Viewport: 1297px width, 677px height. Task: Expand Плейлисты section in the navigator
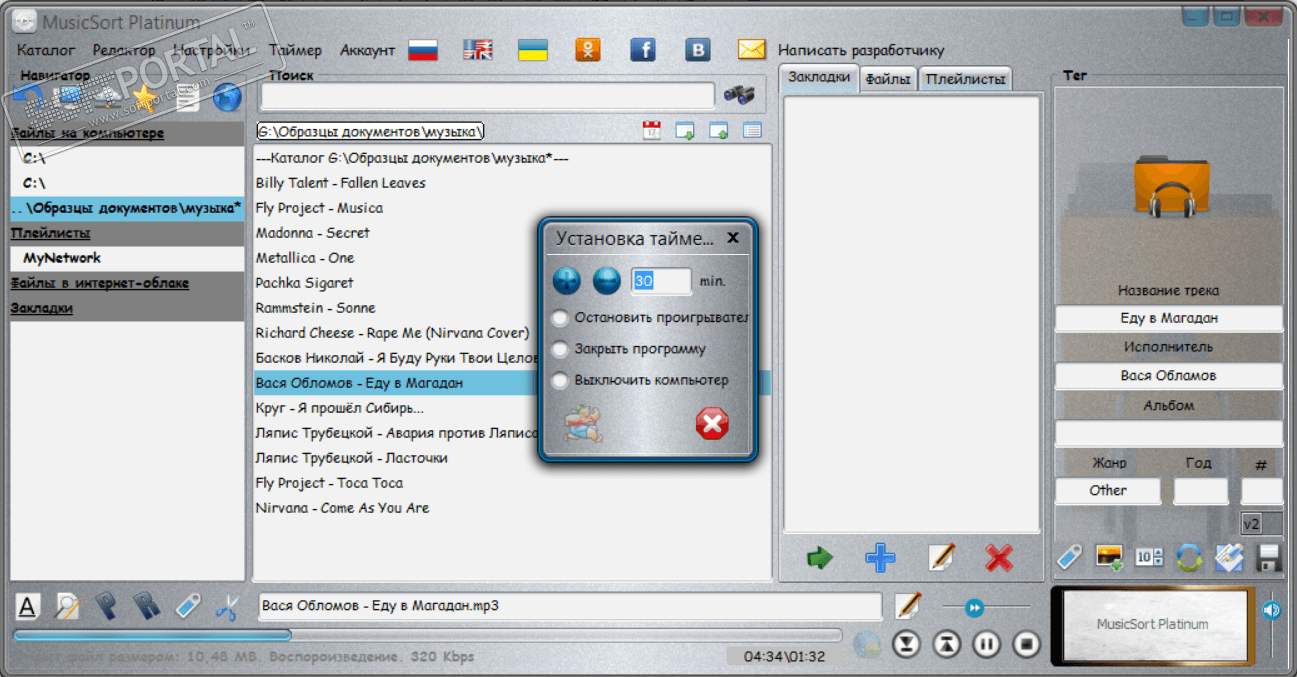pos(50,233)
